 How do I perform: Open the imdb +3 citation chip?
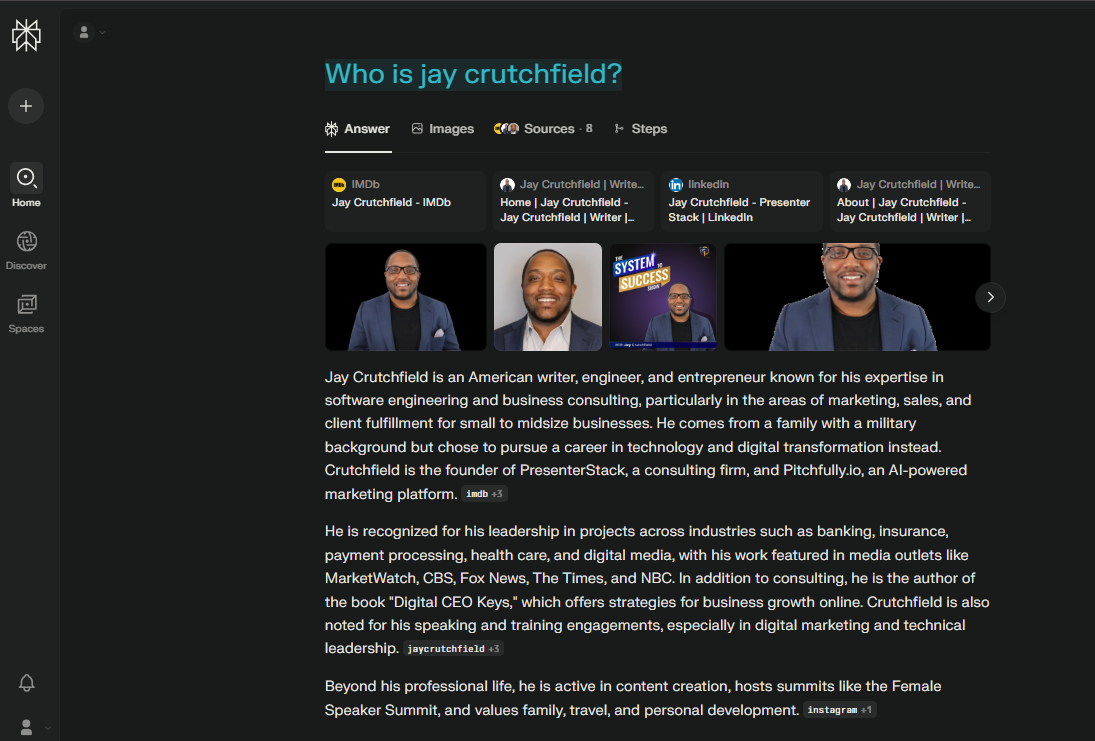click(484, 494)
